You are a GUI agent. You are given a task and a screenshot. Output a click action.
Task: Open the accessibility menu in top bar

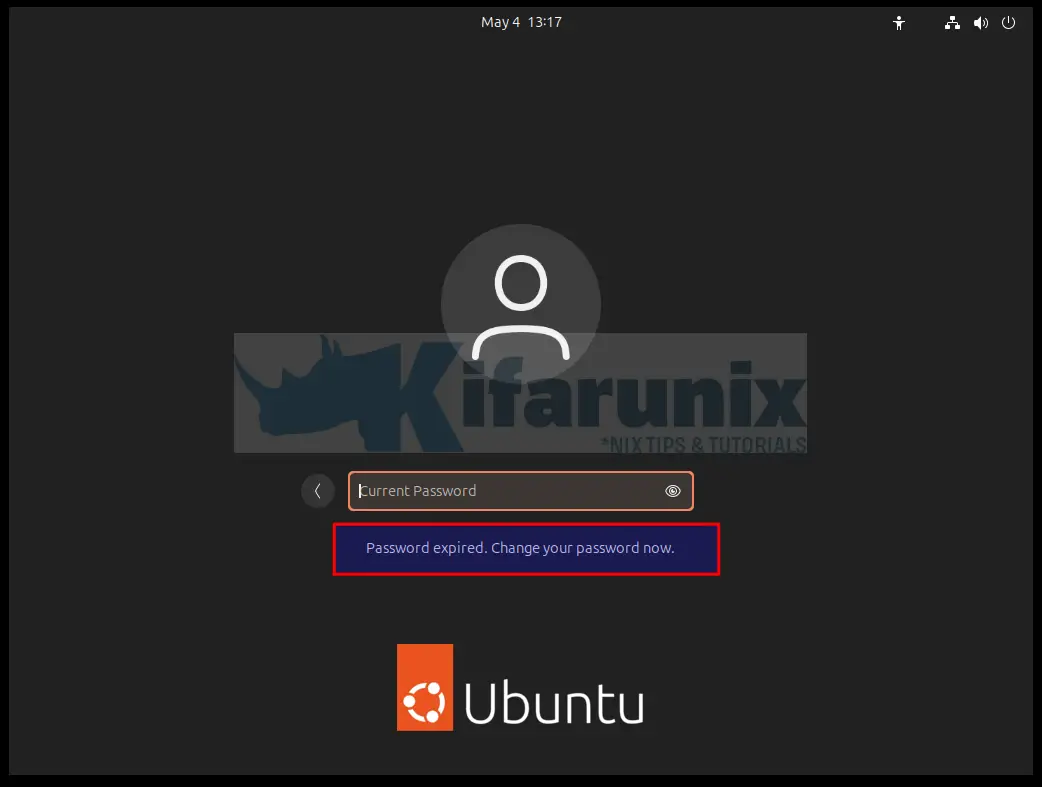tap(899, 23)
